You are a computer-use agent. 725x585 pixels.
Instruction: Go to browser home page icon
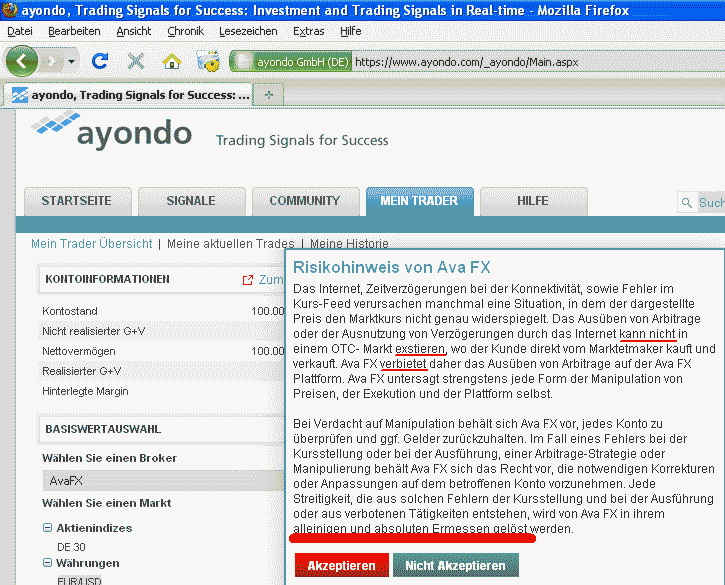coord(172,61)
